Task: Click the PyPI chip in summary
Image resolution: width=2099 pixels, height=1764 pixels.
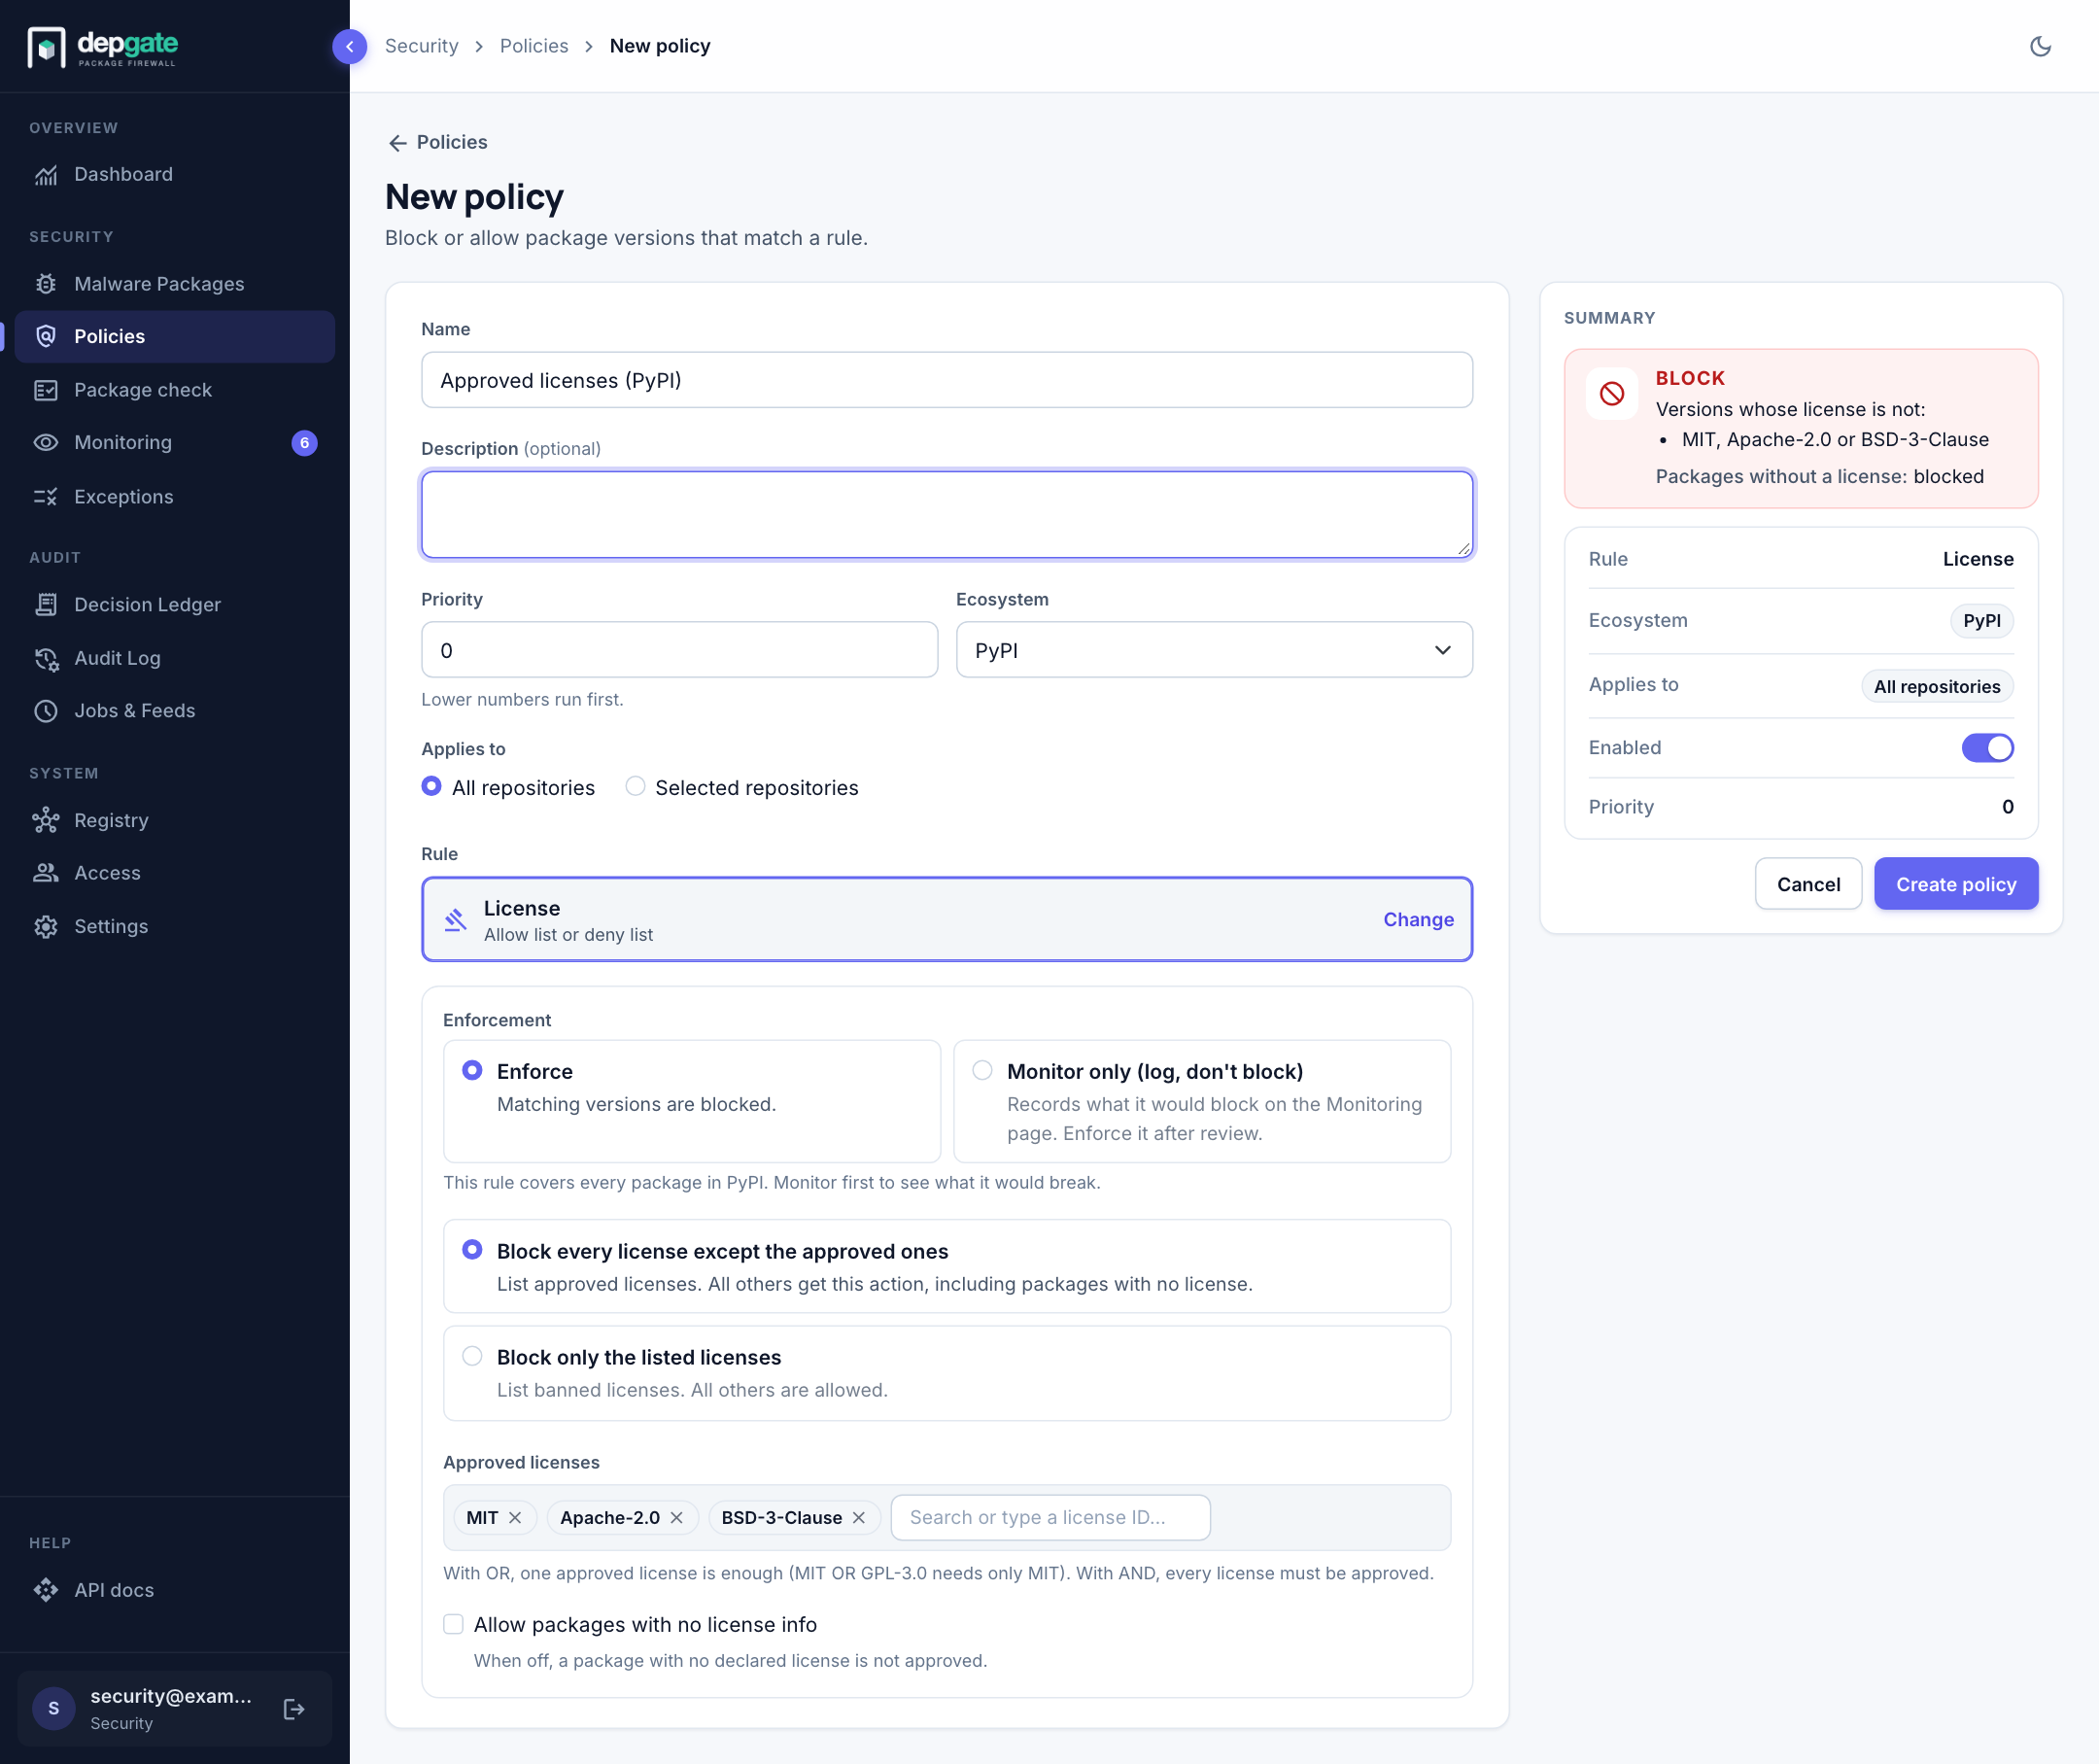Action: tap(1981, 621)
